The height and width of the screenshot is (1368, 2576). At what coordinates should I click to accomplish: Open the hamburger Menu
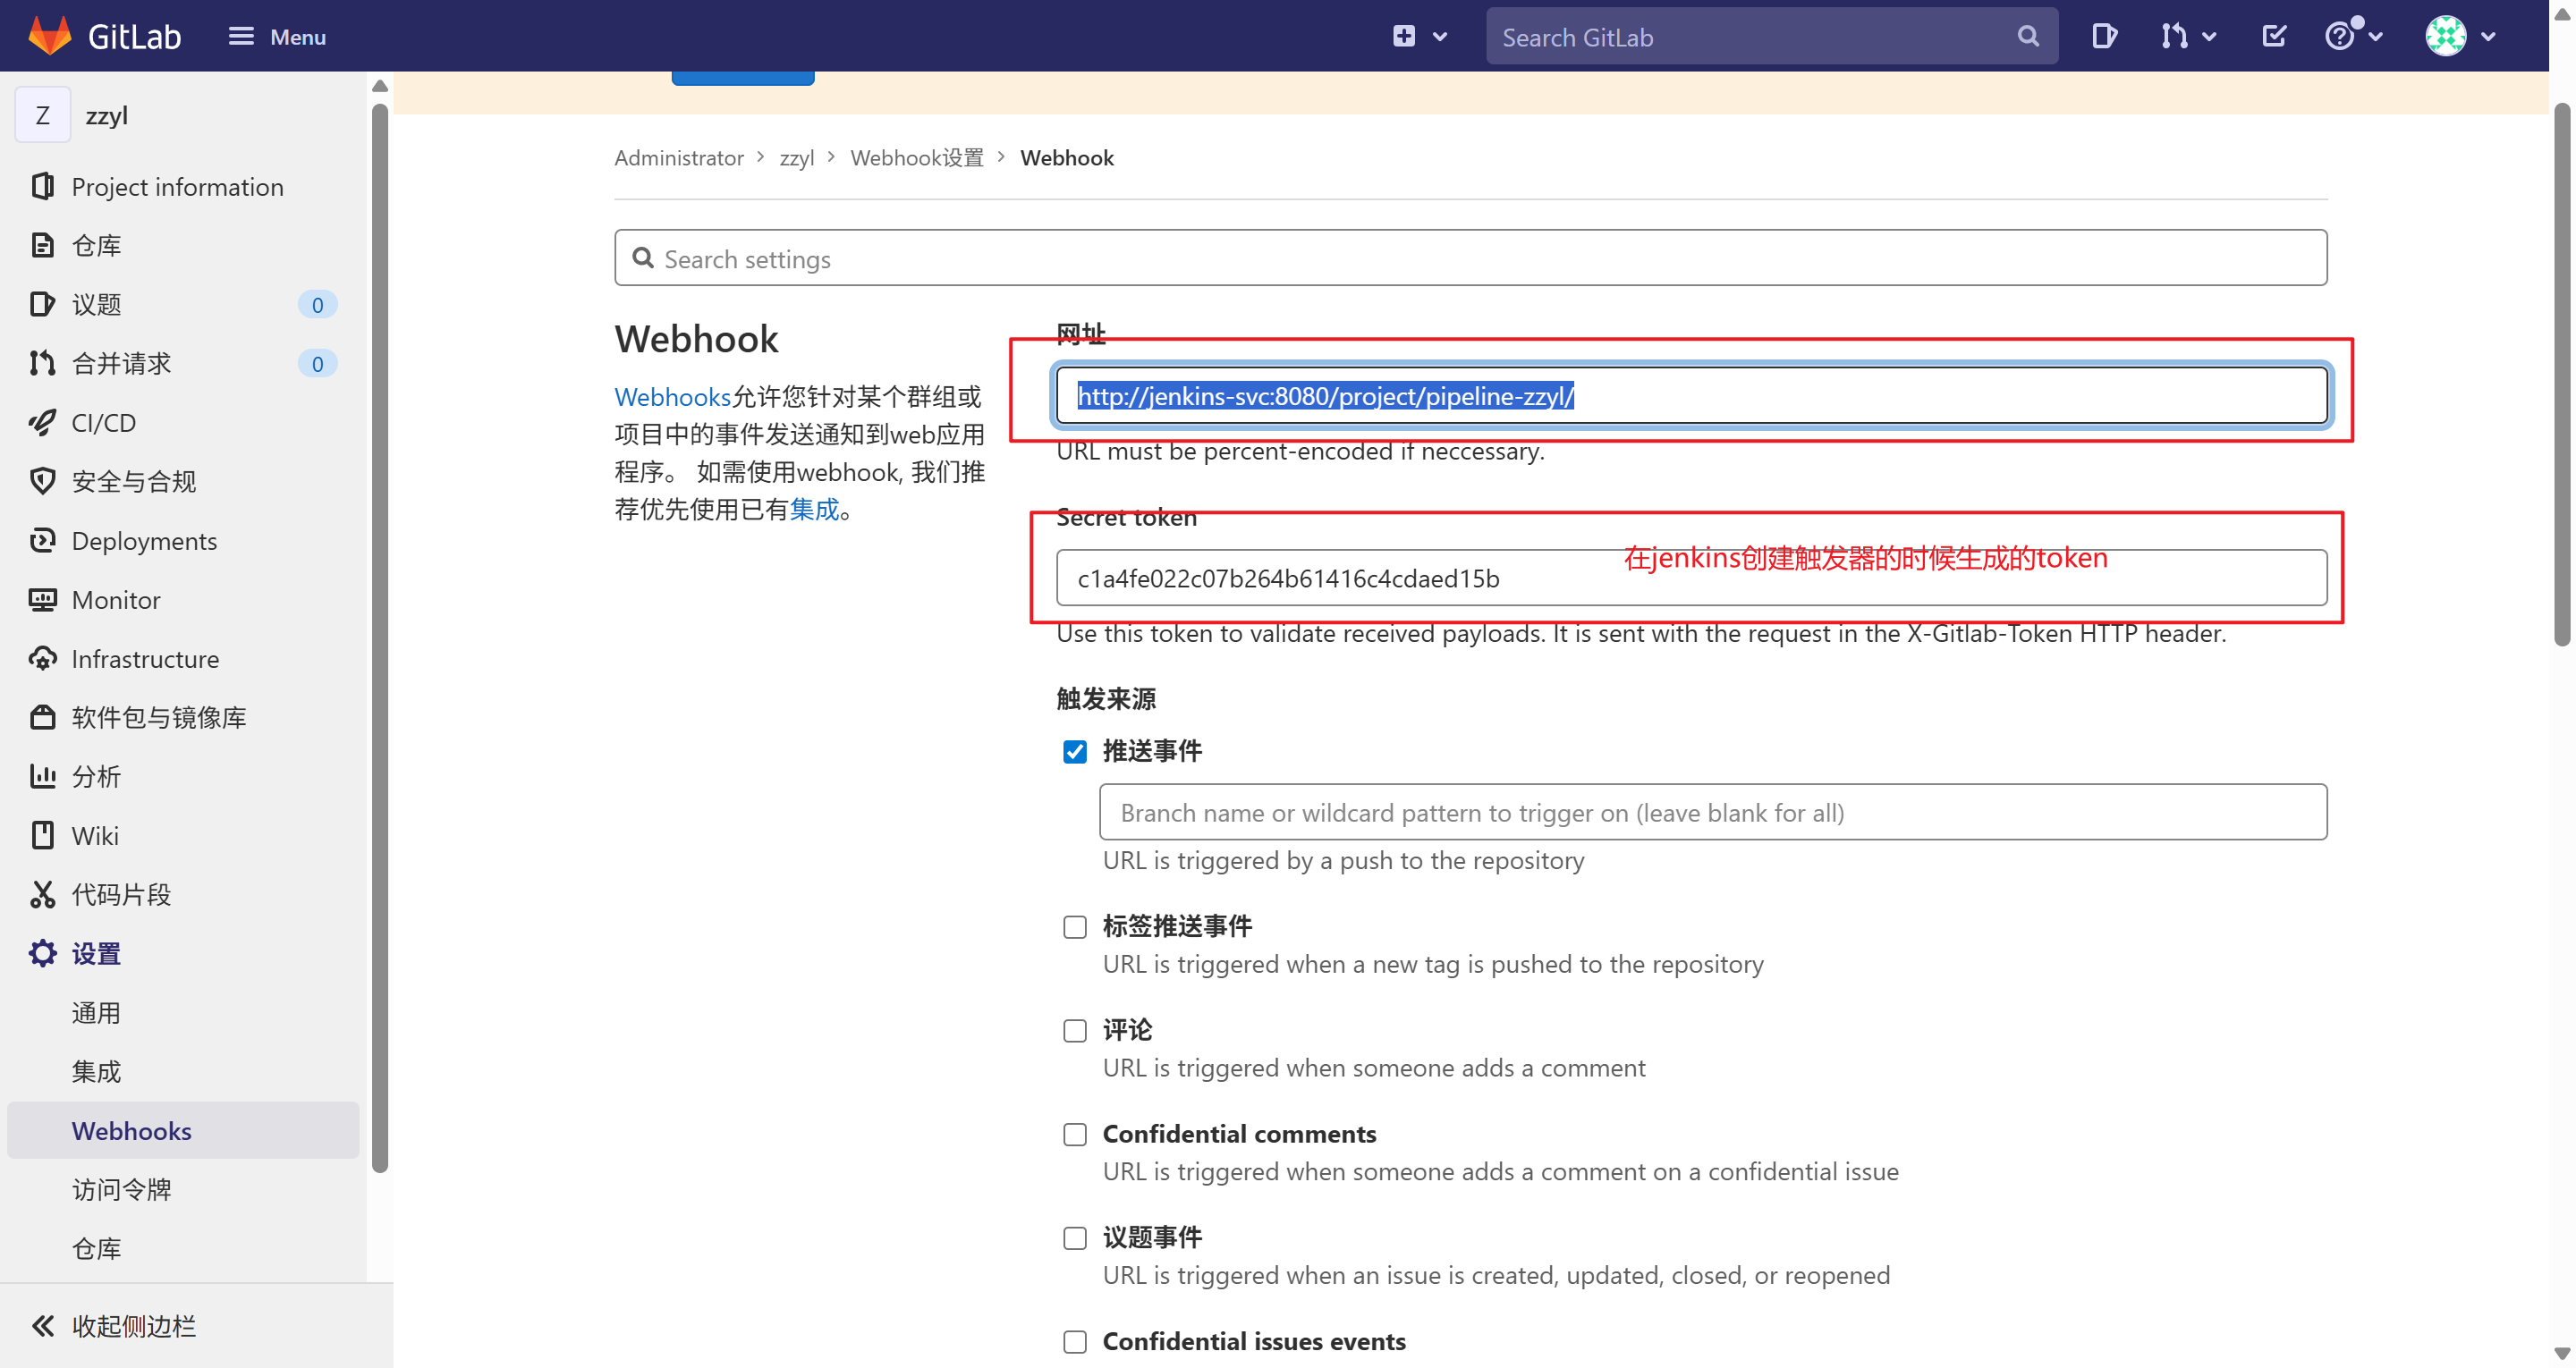click(277, 37)
